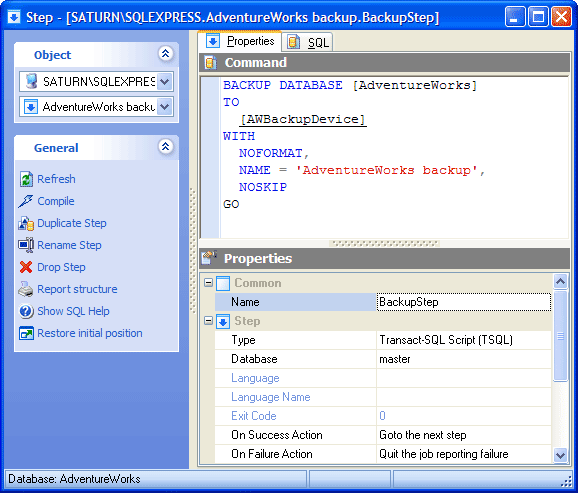Click the Report structure link
The width and height of the screenshot is (578, 493).
[x=77, y=289]
